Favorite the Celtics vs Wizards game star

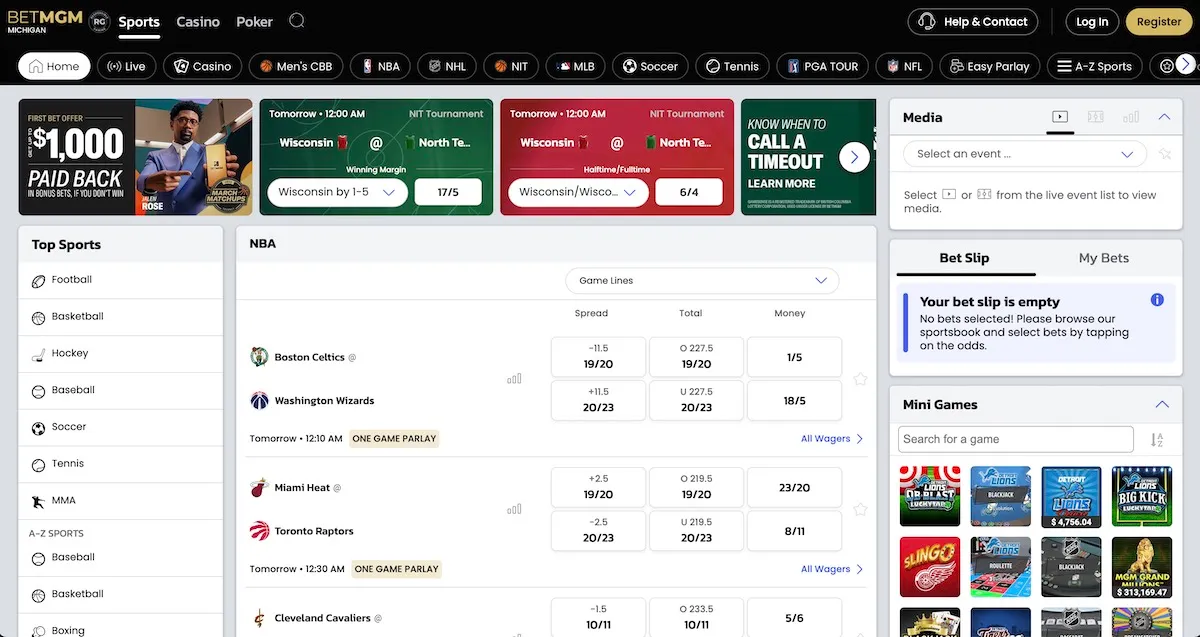[x=860, y=379]
